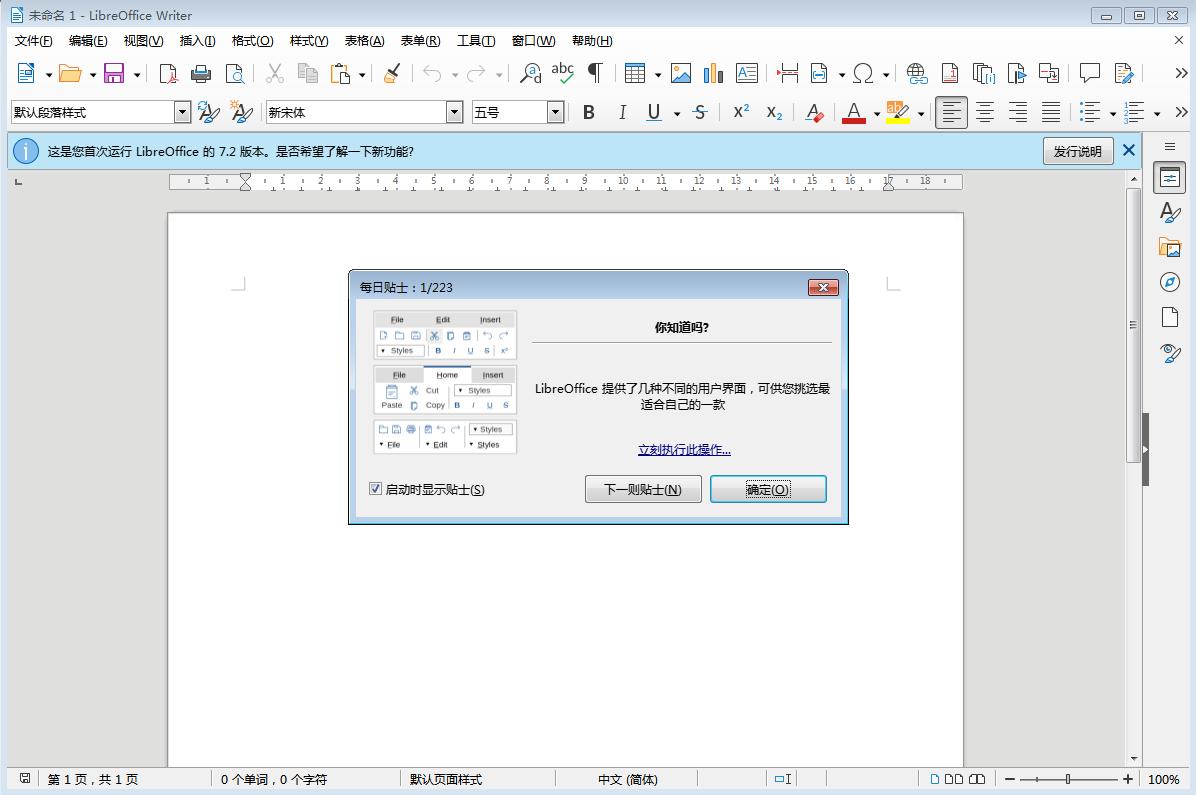This screenshot has width=1196, height=795.
Task: Expand the font size dropdown
Action: tap(555, 113)
